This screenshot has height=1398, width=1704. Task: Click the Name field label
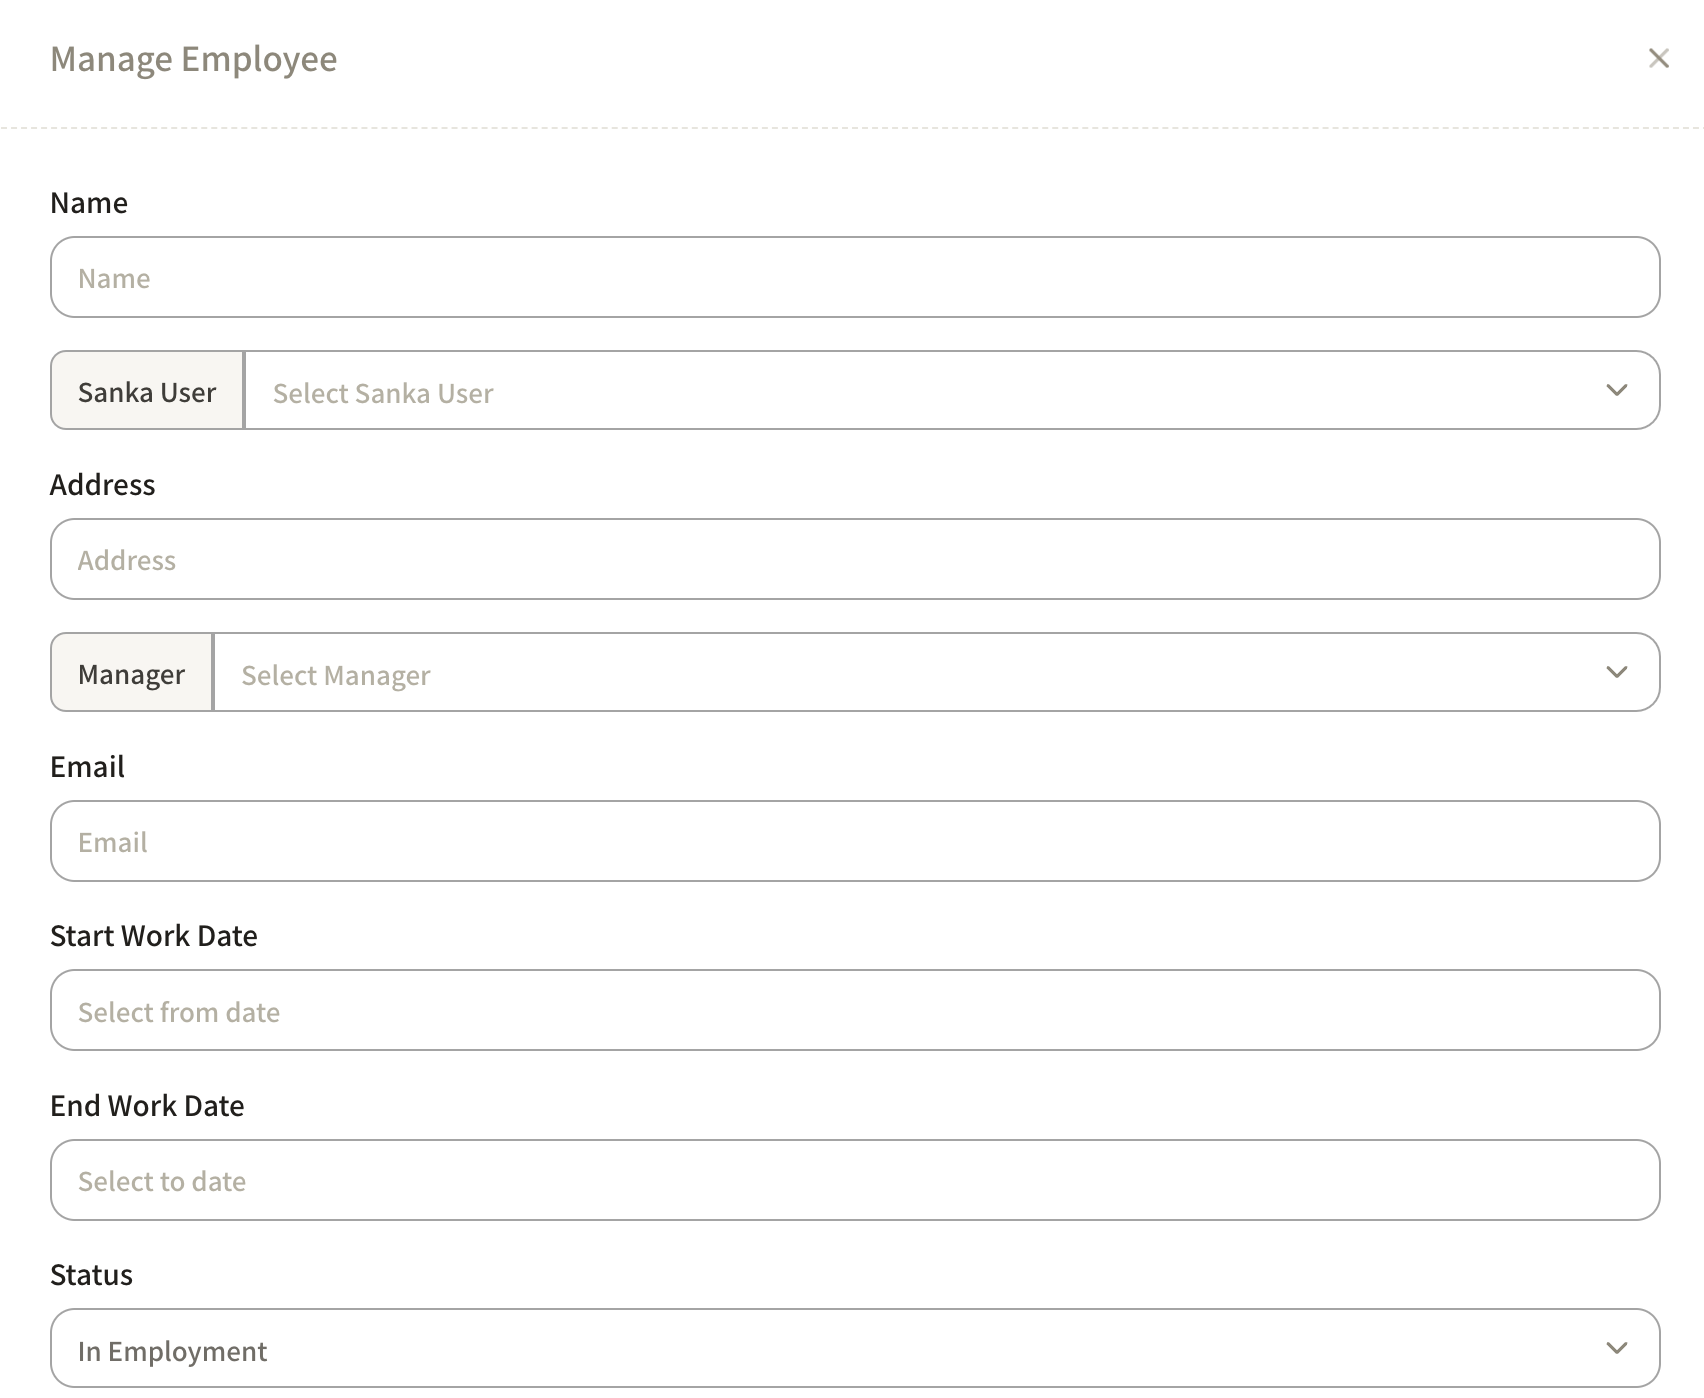coord(89,203)
